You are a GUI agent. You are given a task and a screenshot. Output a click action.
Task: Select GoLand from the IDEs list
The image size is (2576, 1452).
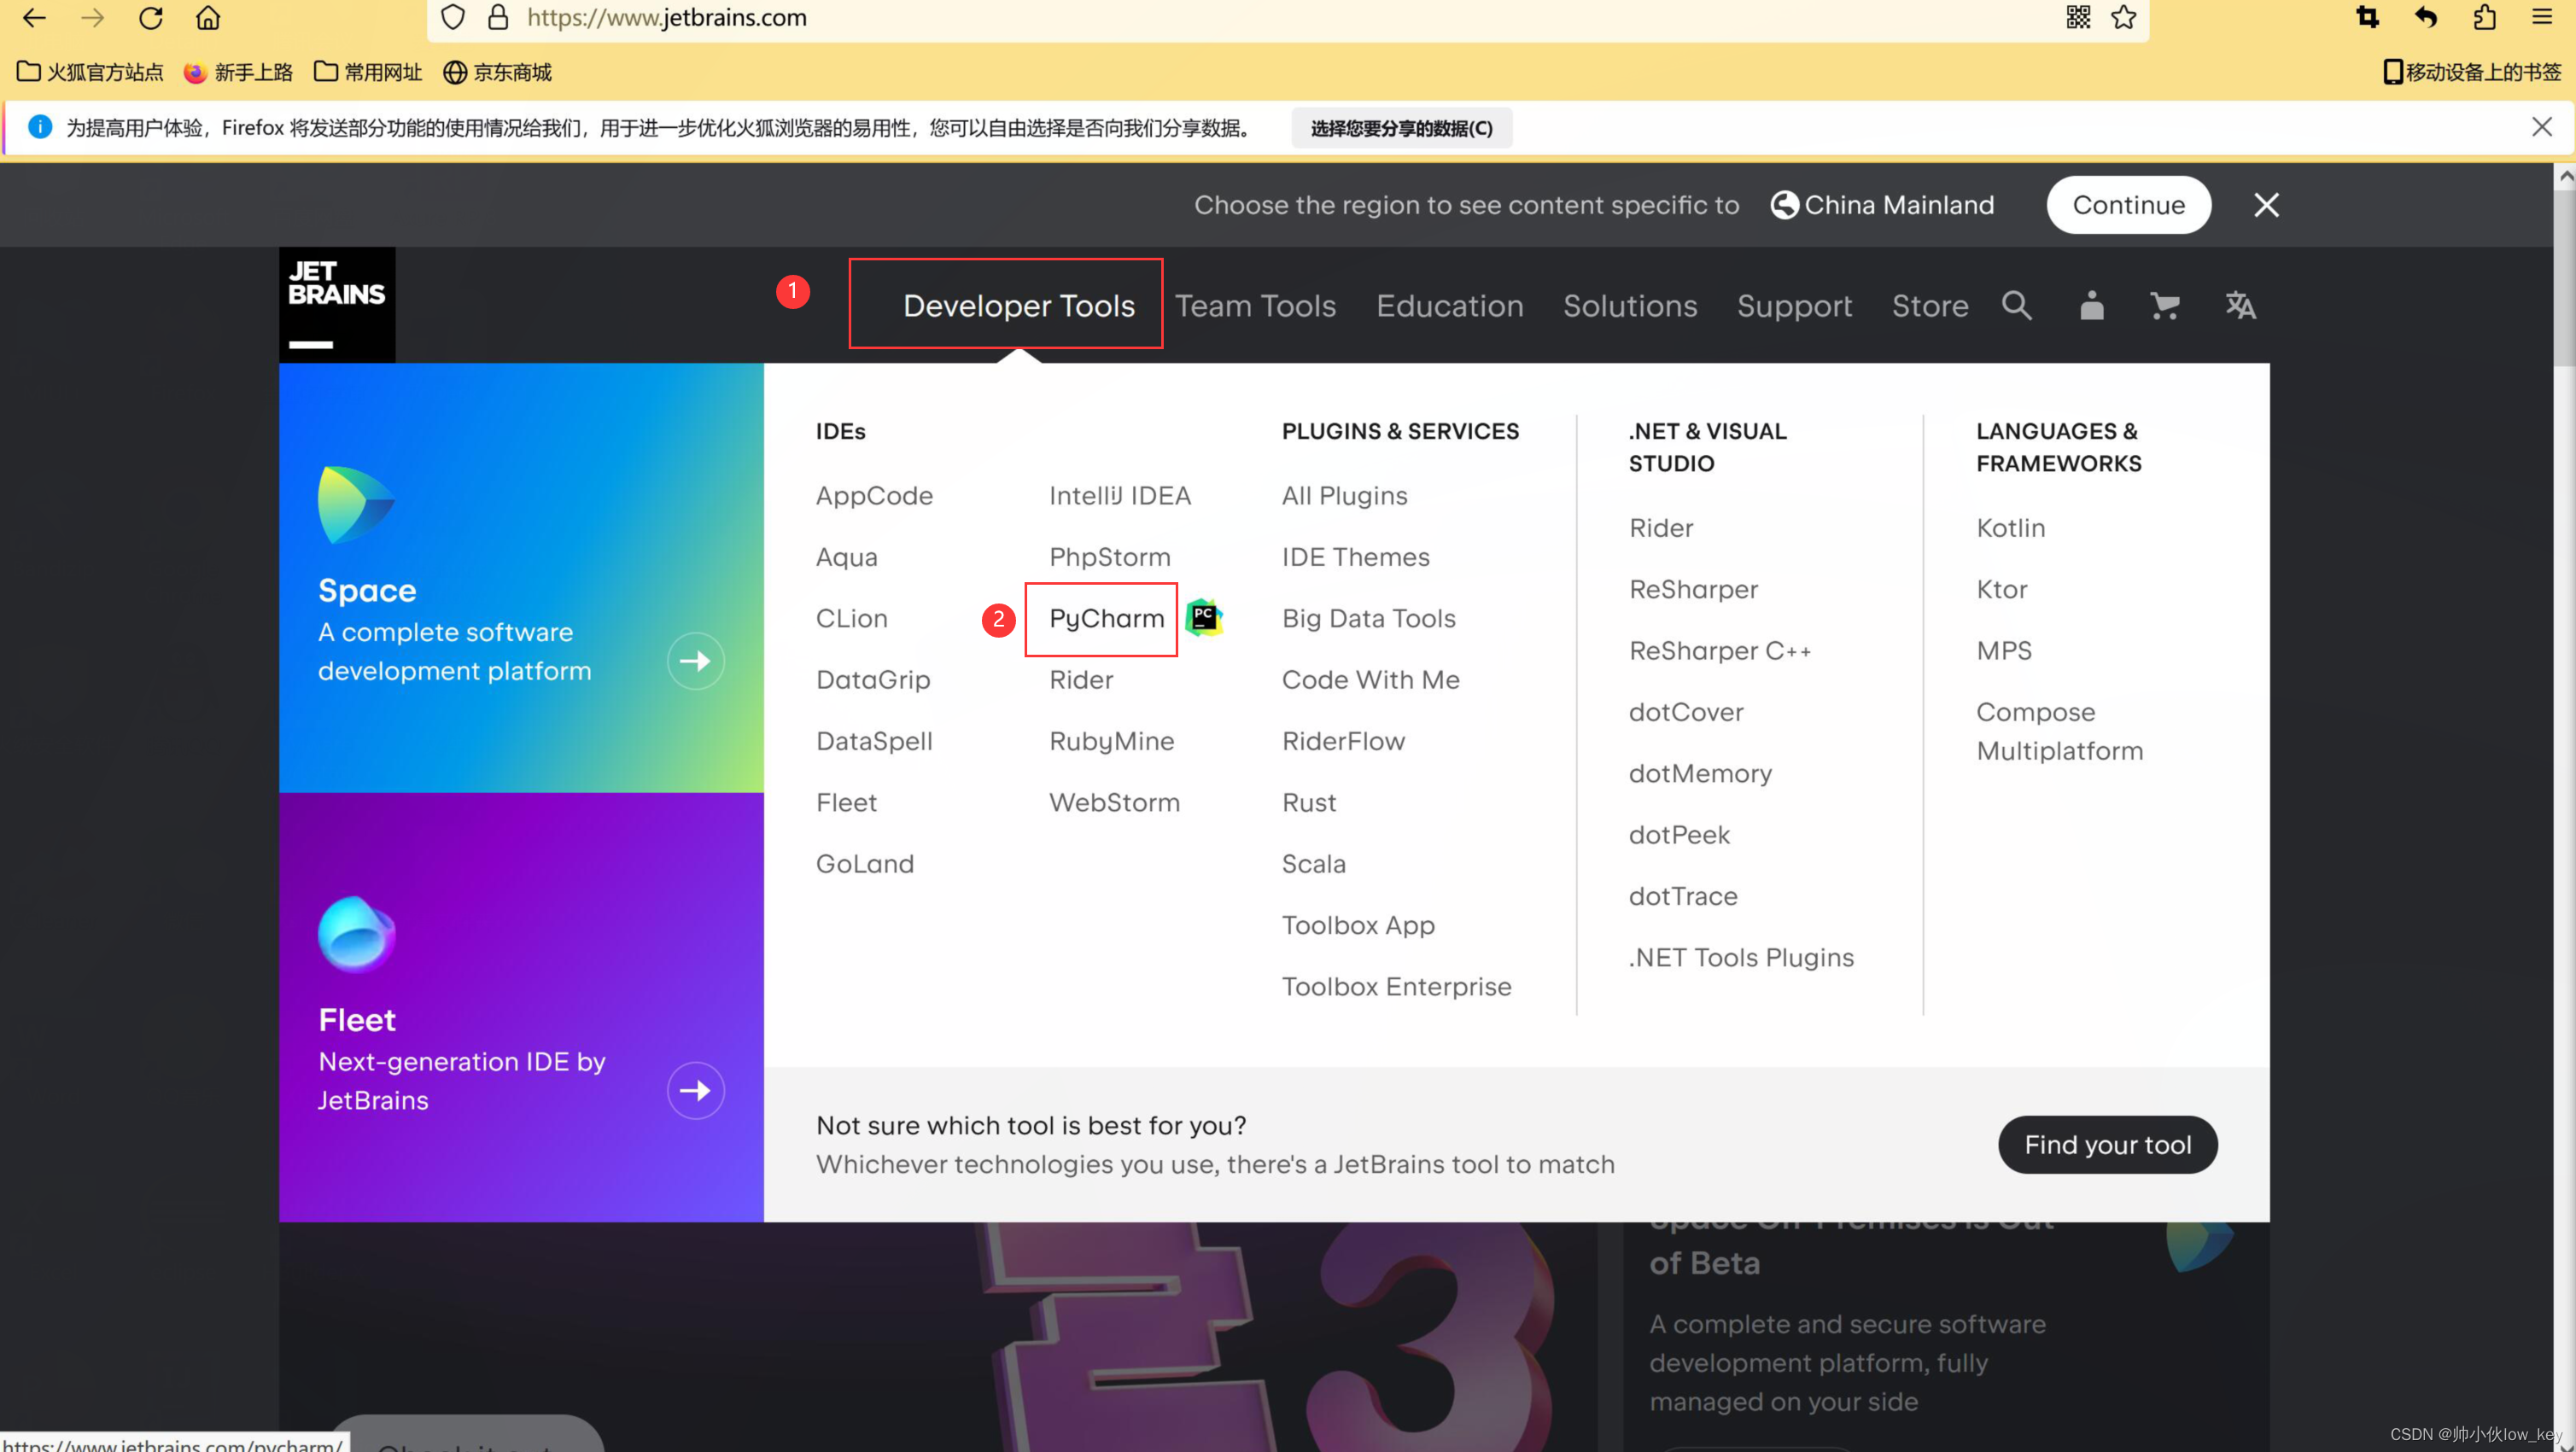(x=863, y=863)
